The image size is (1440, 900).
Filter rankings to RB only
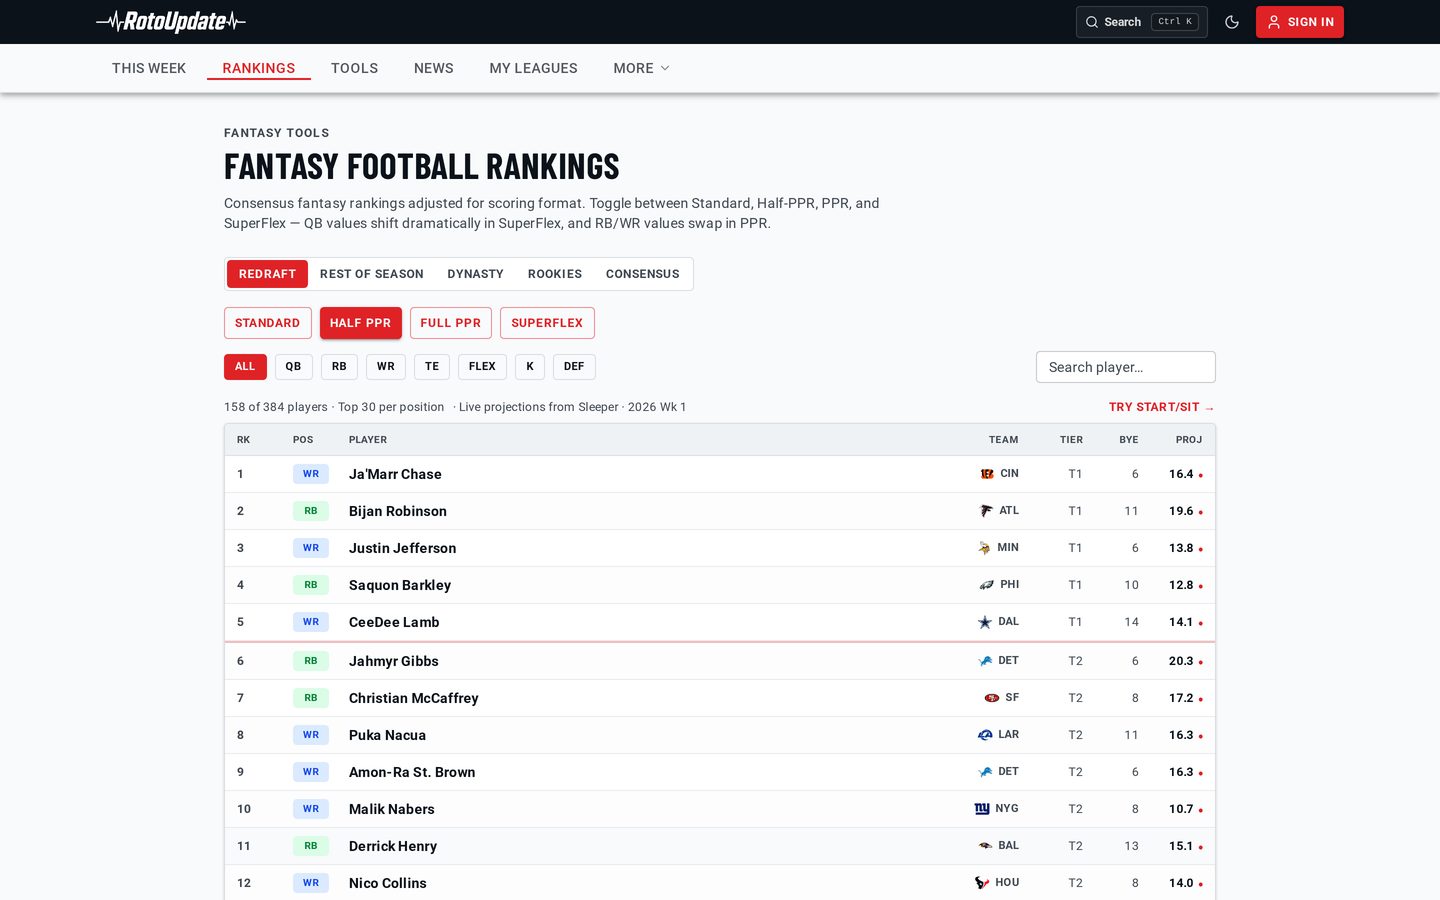tap(339, 367)
